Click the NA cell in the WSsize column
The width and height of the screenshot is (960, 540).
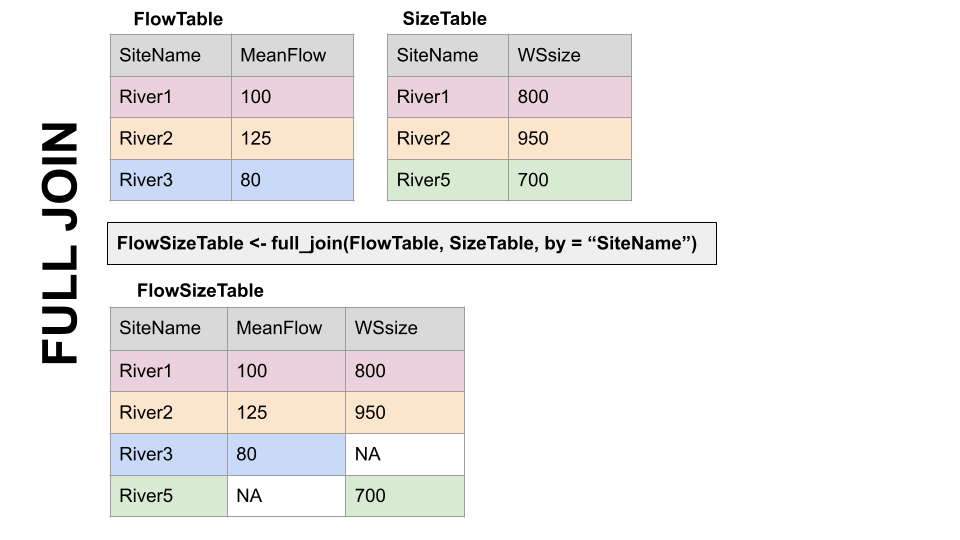point(405,454)
